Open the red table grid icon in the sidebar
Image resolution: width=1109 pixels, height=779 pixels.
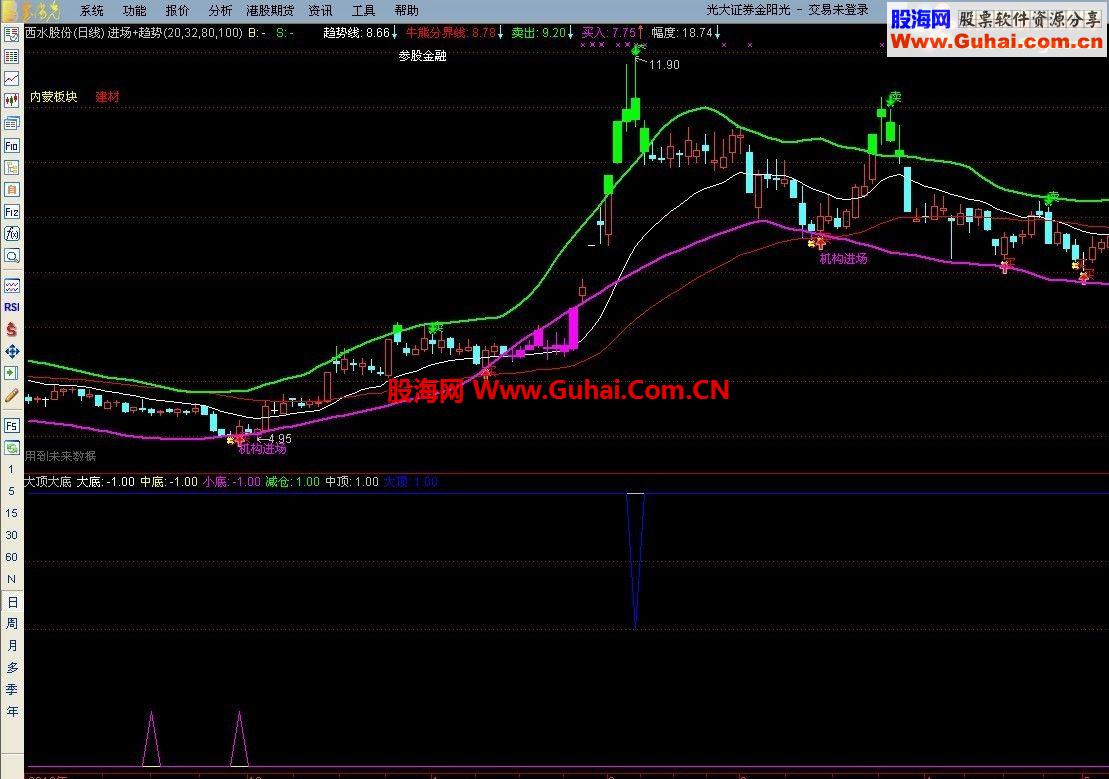click(x=11, y=56)
